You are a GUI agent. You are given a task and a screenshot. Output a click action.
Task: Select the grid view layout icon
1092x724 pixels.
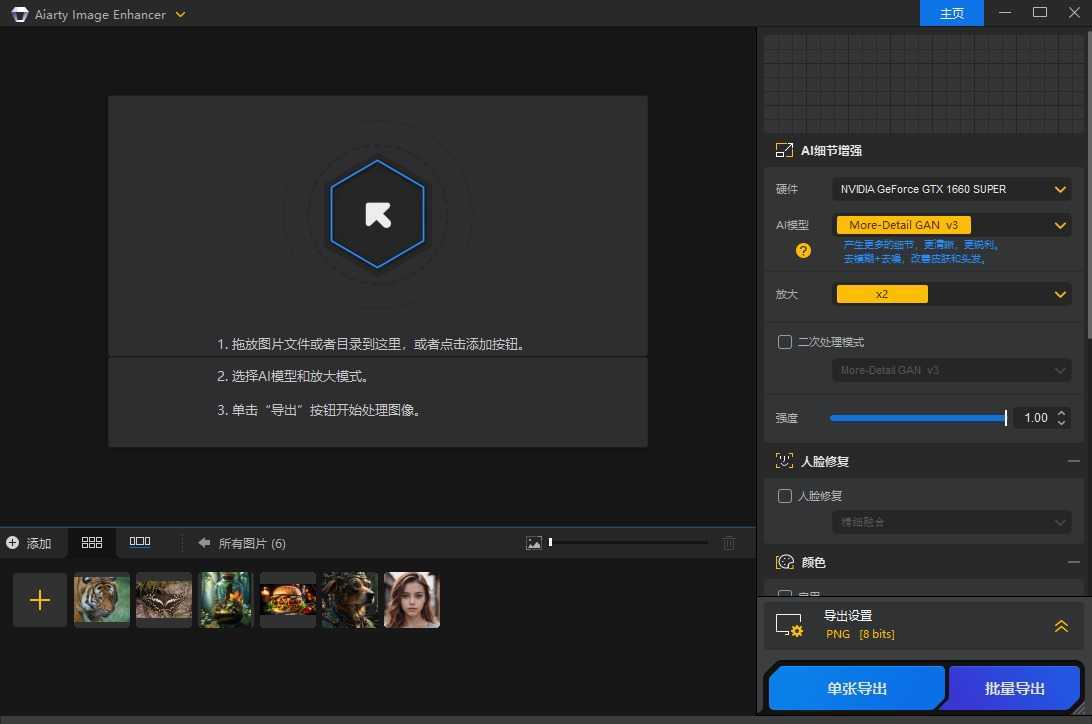tap(92, 543)
